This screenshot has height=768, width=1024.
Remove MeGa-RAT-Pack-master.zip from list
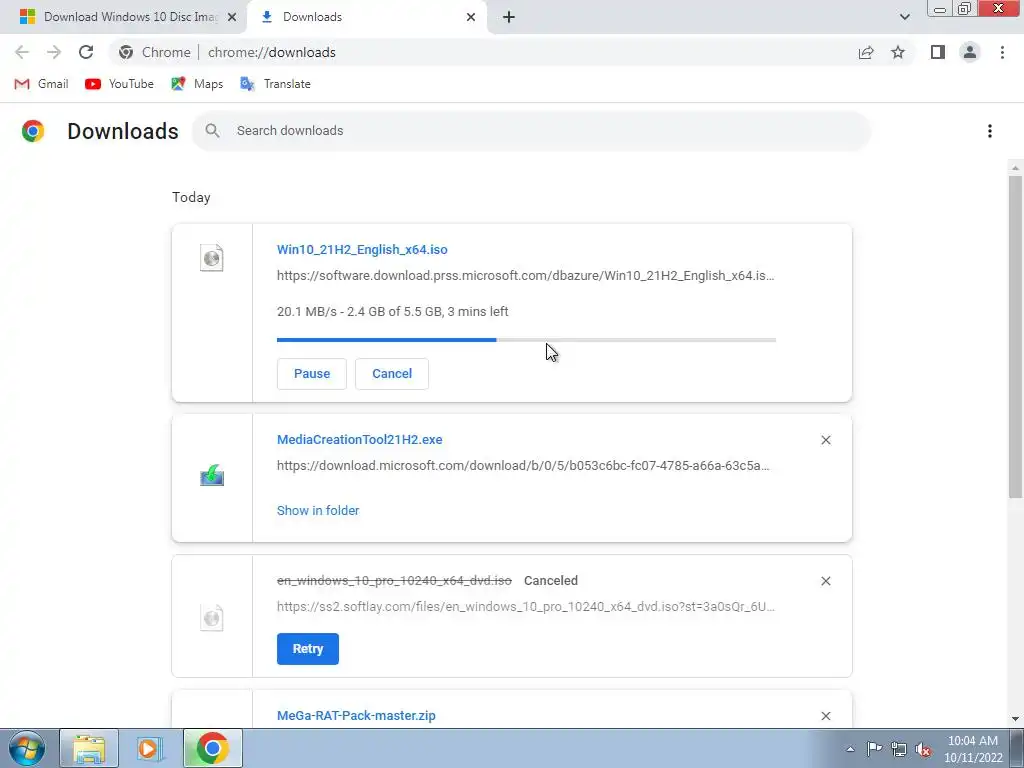point(825,716)
